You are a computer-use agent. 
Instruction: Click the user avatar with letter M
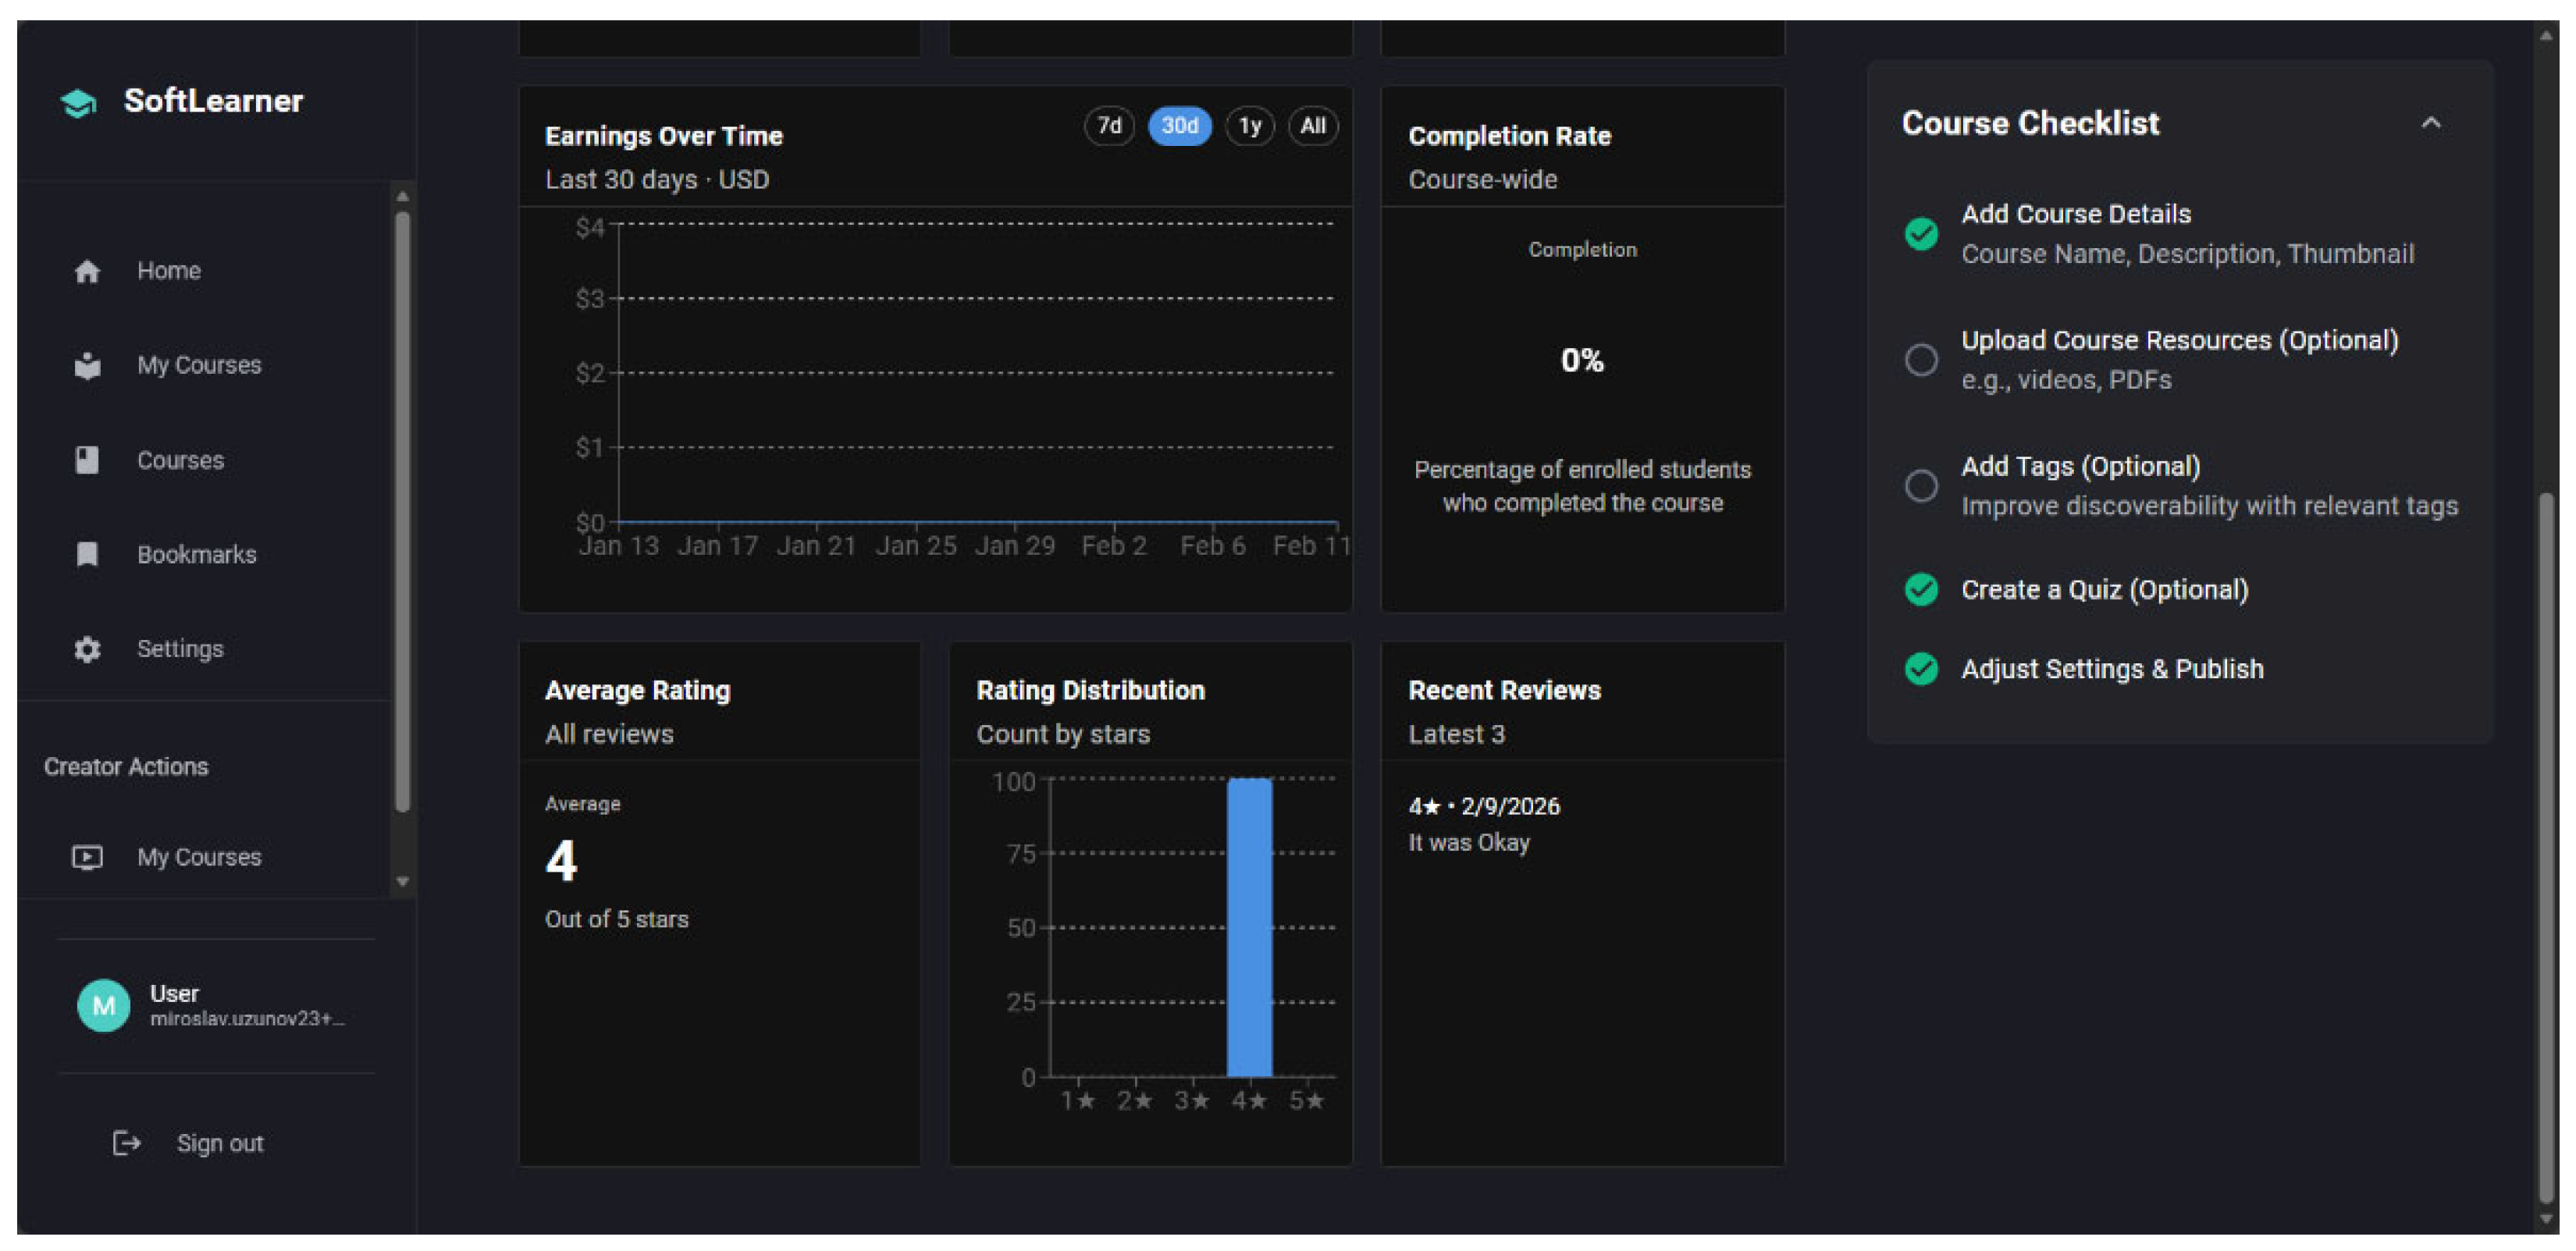click(x=104, y=1005)
